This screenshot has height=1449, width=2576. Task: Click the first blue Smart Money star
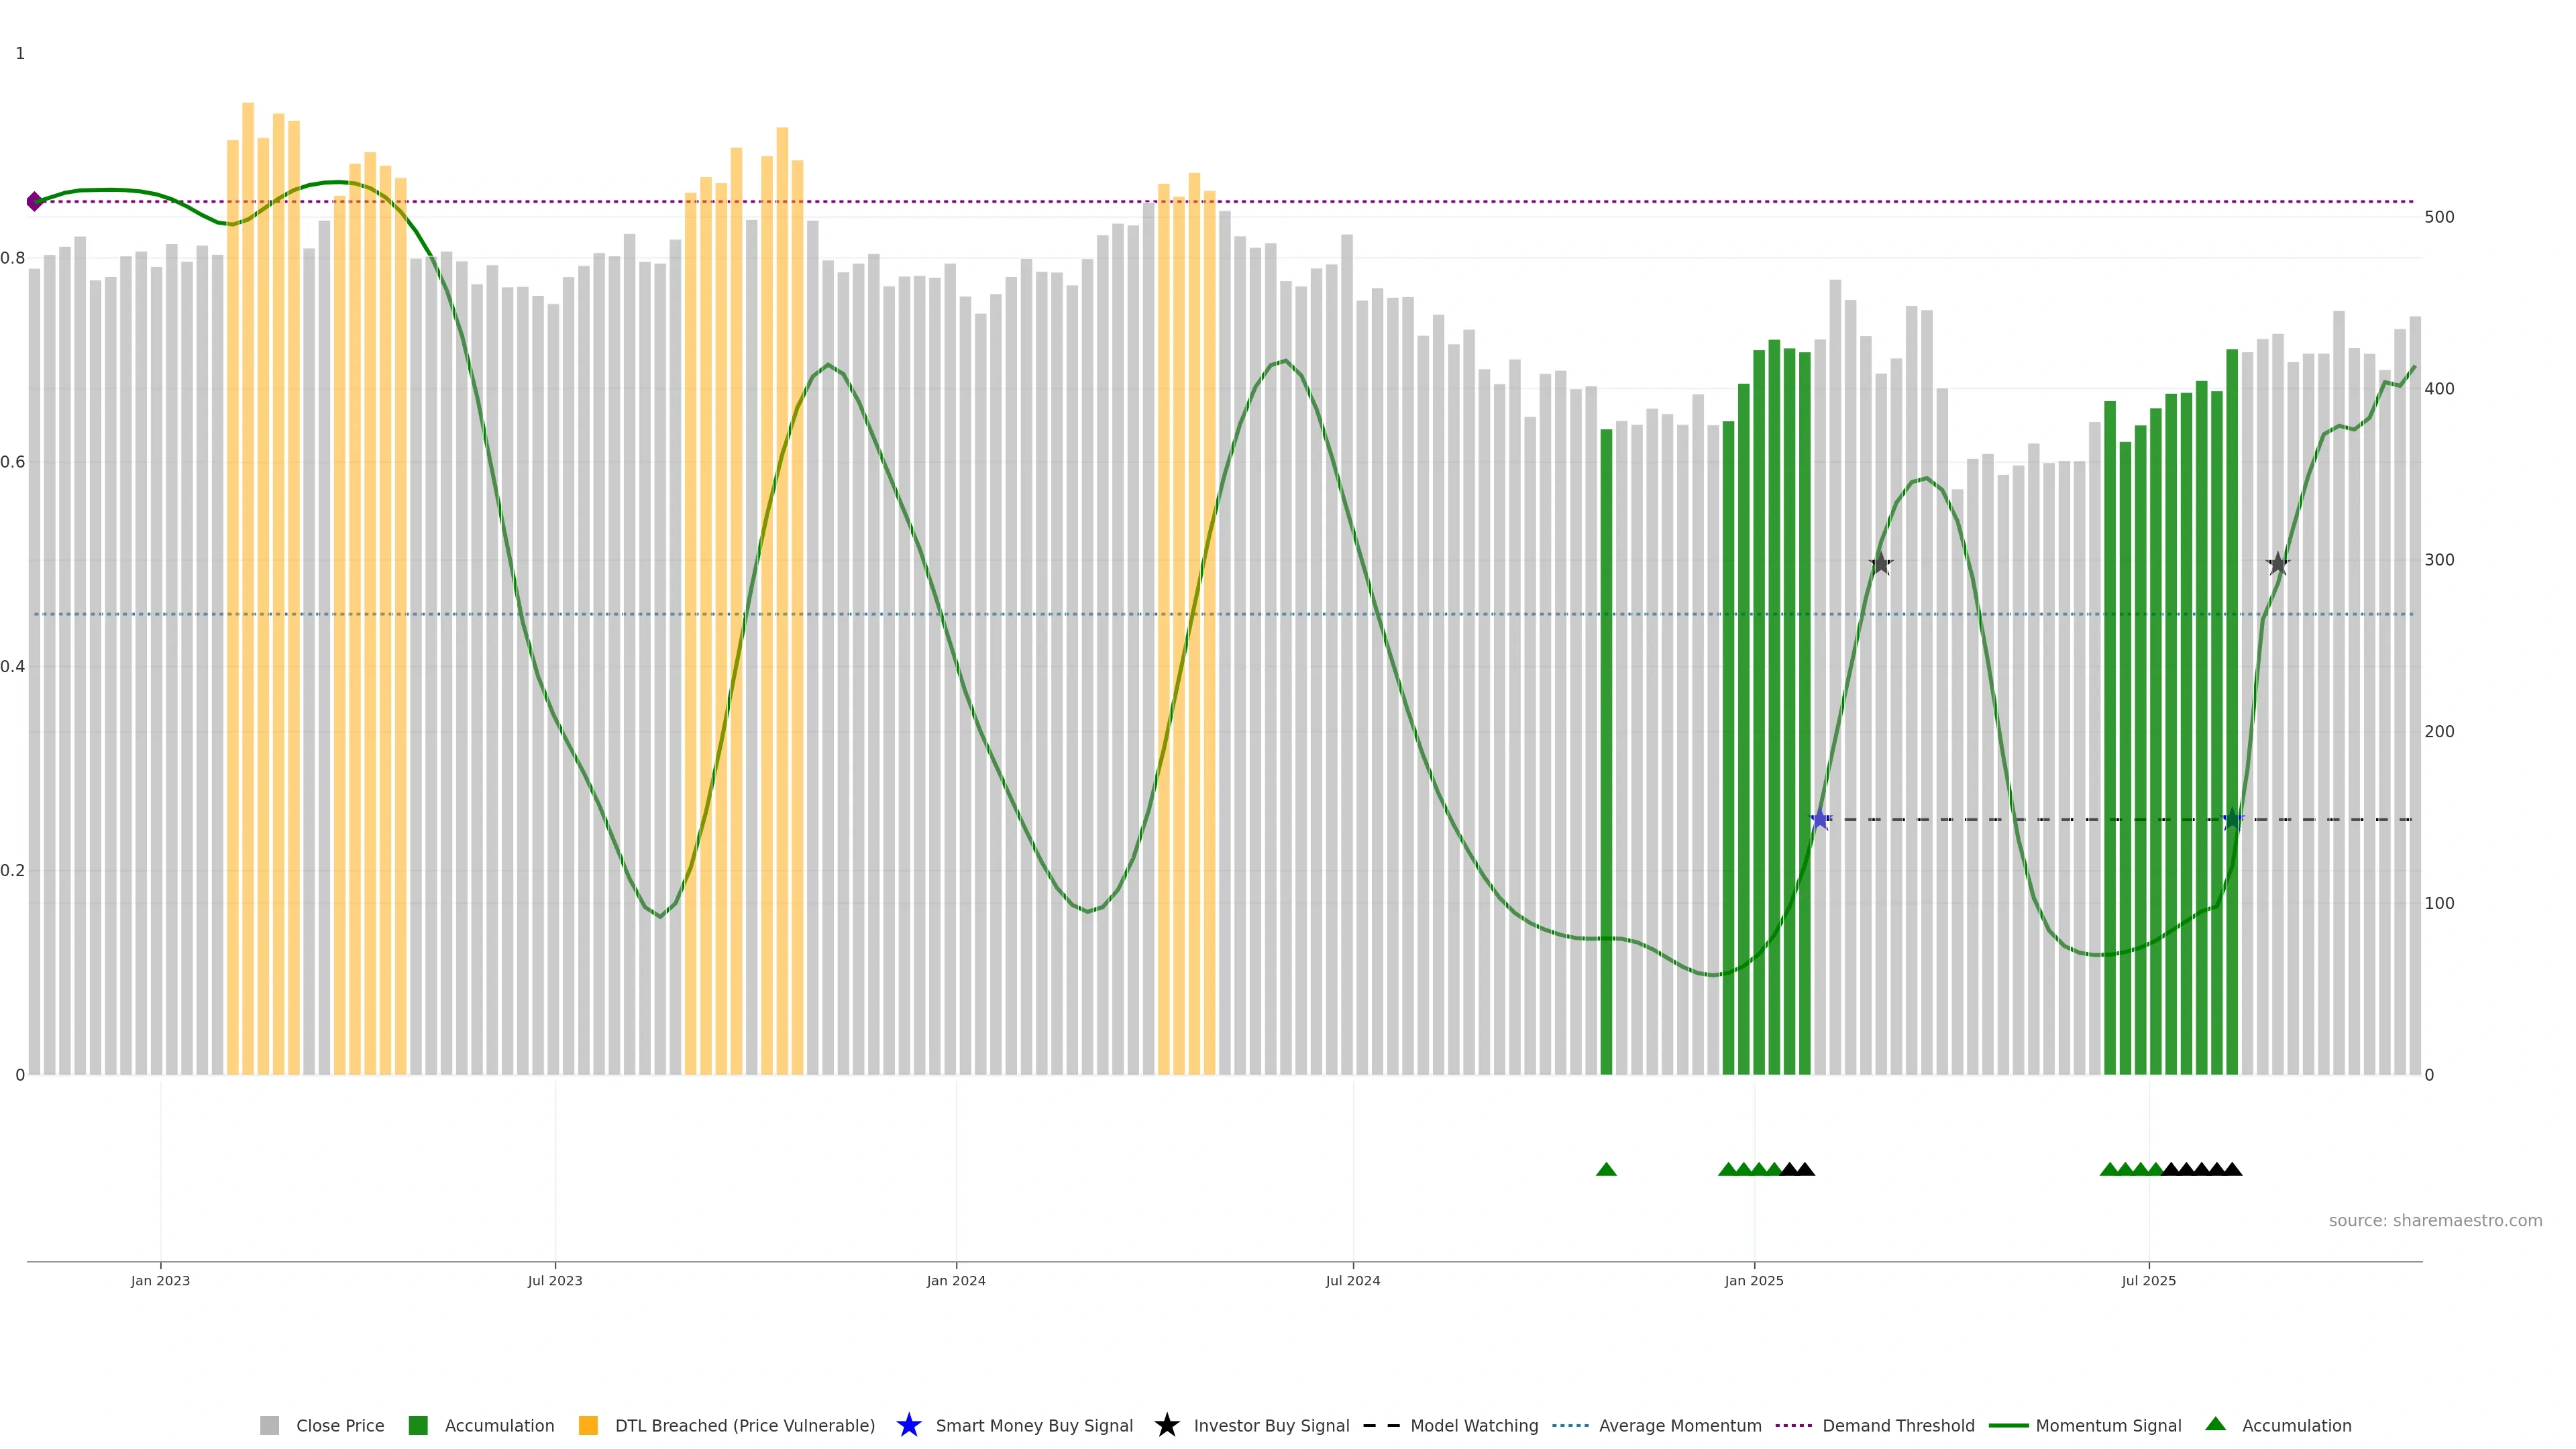(1820, 820)
